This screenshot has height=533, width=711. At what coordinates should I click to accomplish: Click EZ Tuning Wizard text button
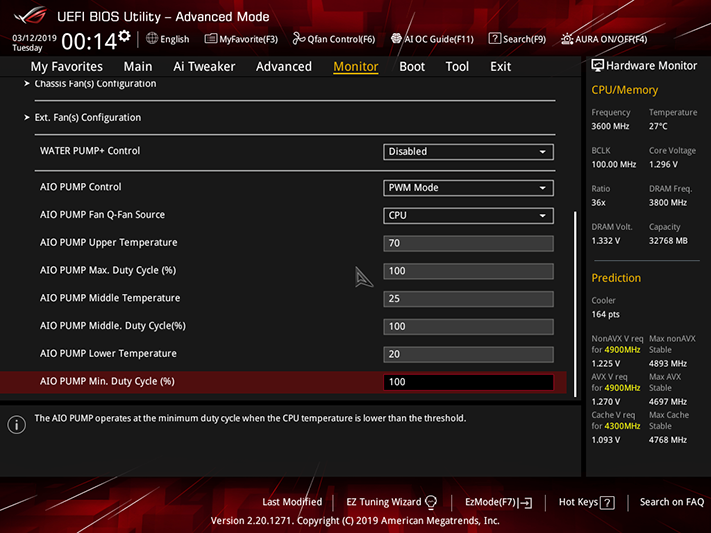(384, 502)
